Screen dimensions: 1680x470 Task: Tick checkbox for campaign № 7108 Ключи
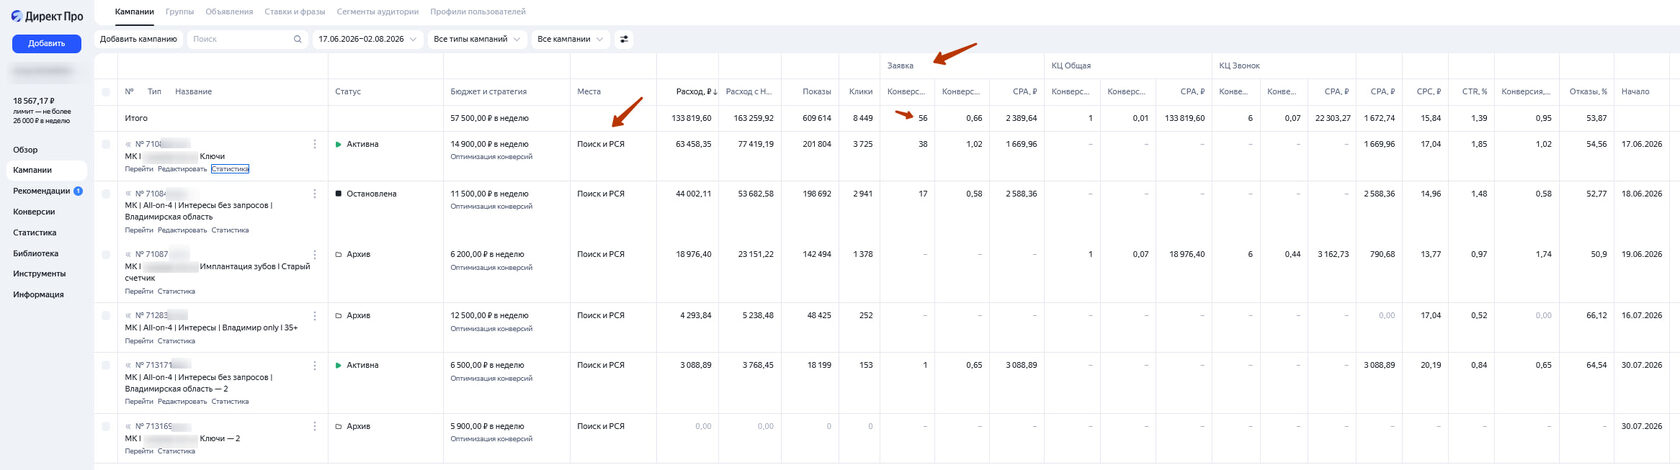pos(106,145)
